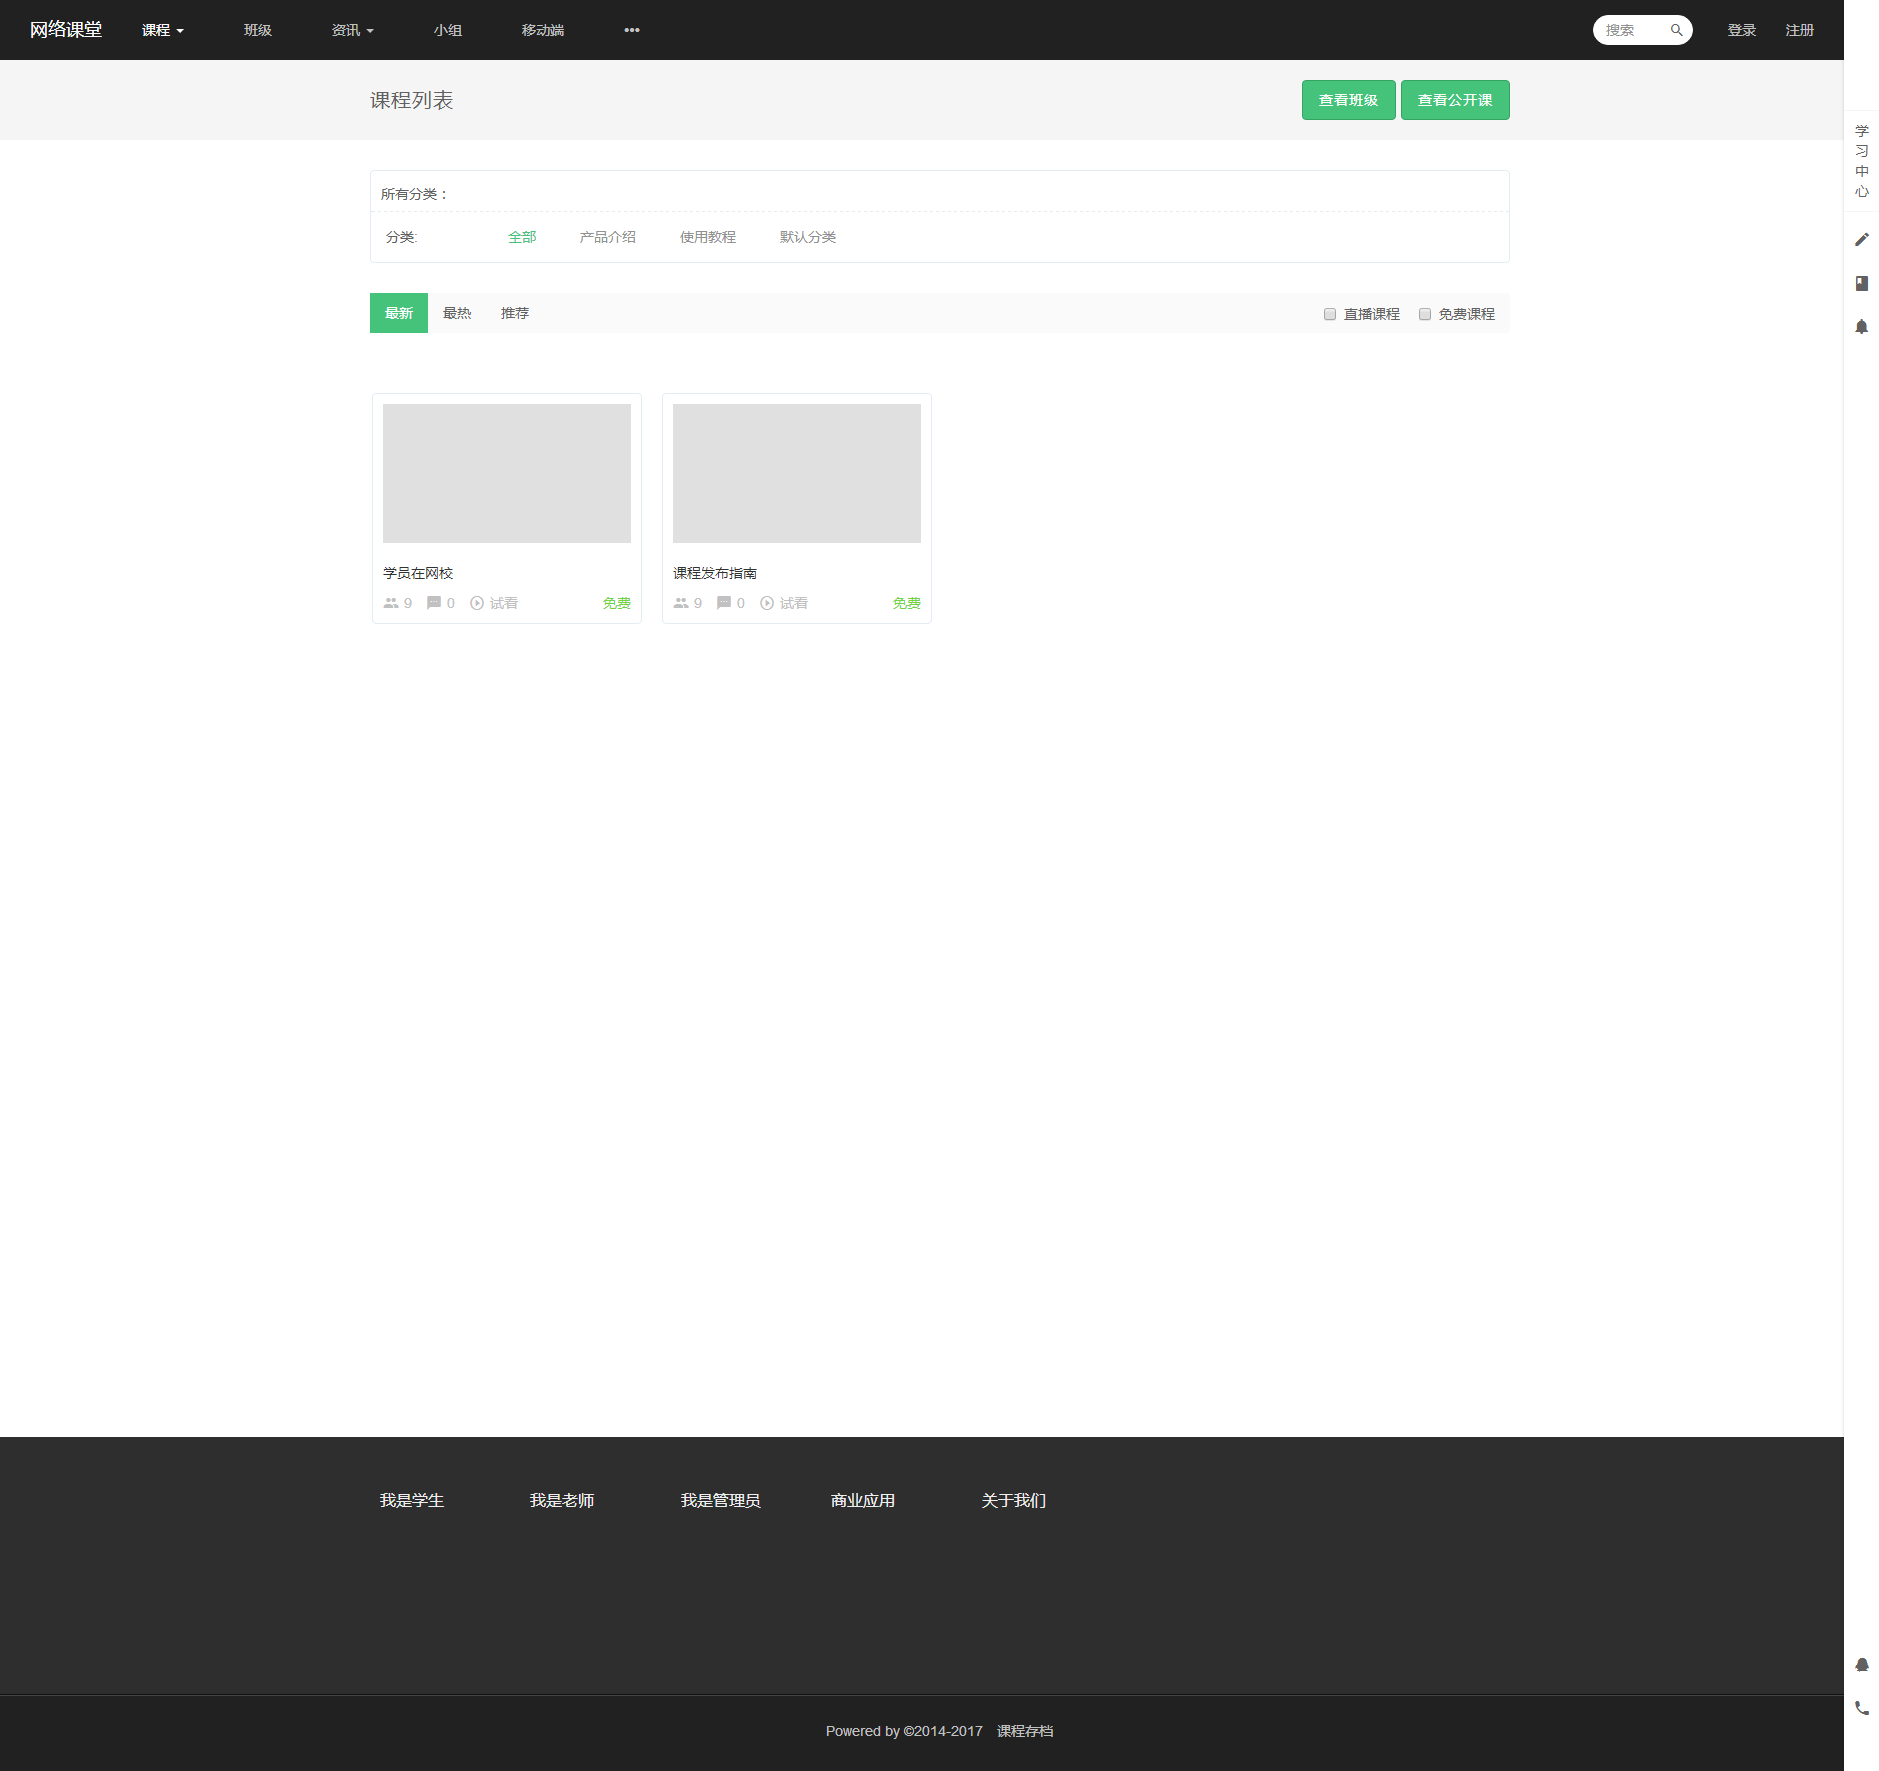
Task: Expand the 资讯 dropdown in navbar
Action: [x=352, y=30]
